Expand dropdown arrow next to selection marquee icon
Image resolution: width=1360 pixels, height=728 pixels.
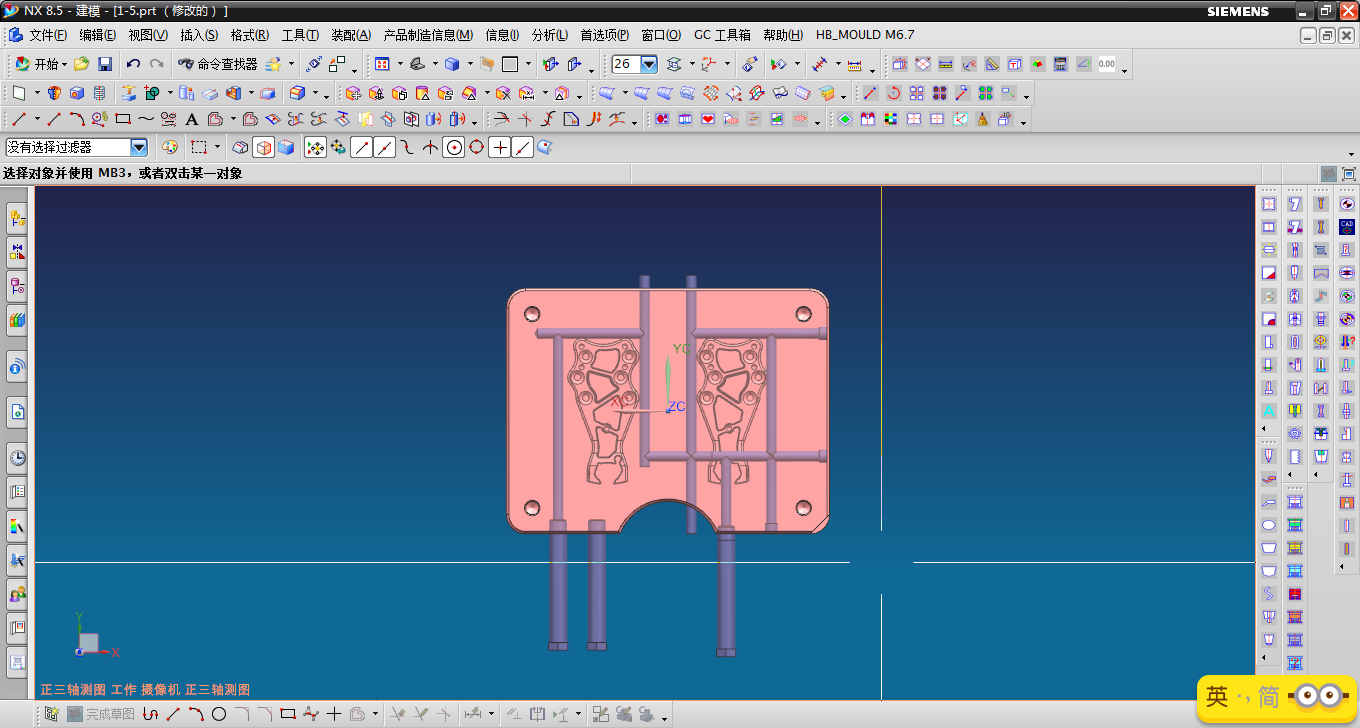click(x=217, y=147)
